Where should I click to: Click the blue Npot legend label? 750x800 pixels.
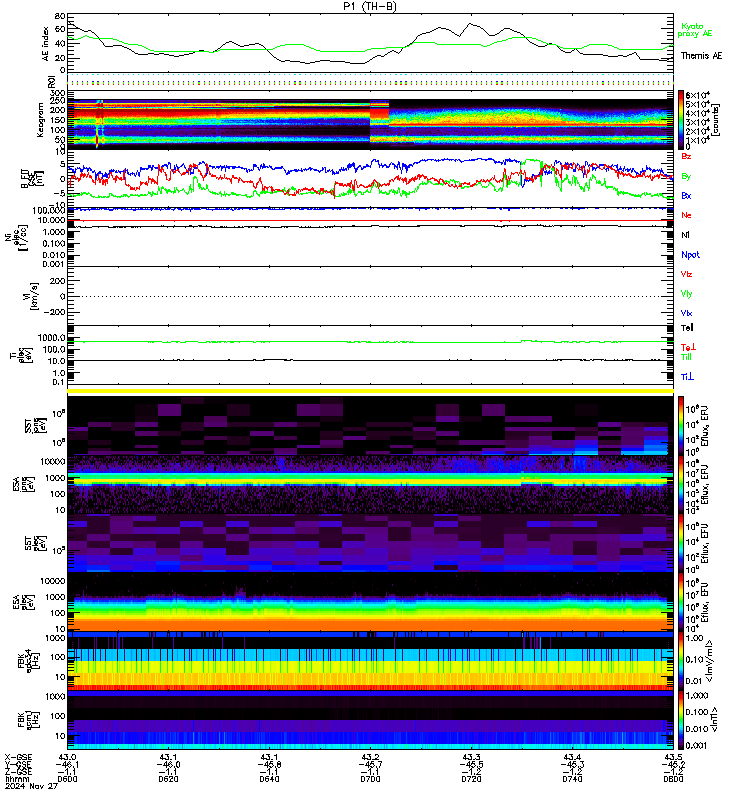click(690, 255)
